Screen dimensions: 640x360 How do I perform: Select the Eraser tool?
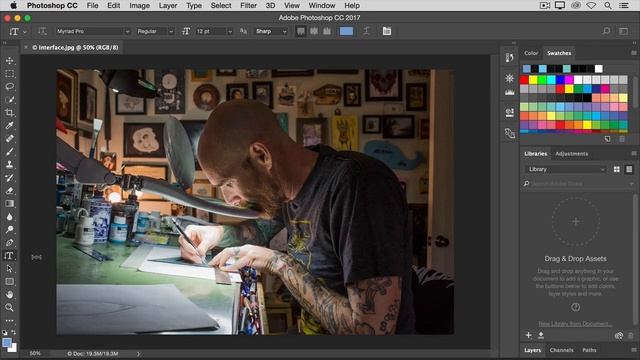pyautogui.click(x=9, y=191)
